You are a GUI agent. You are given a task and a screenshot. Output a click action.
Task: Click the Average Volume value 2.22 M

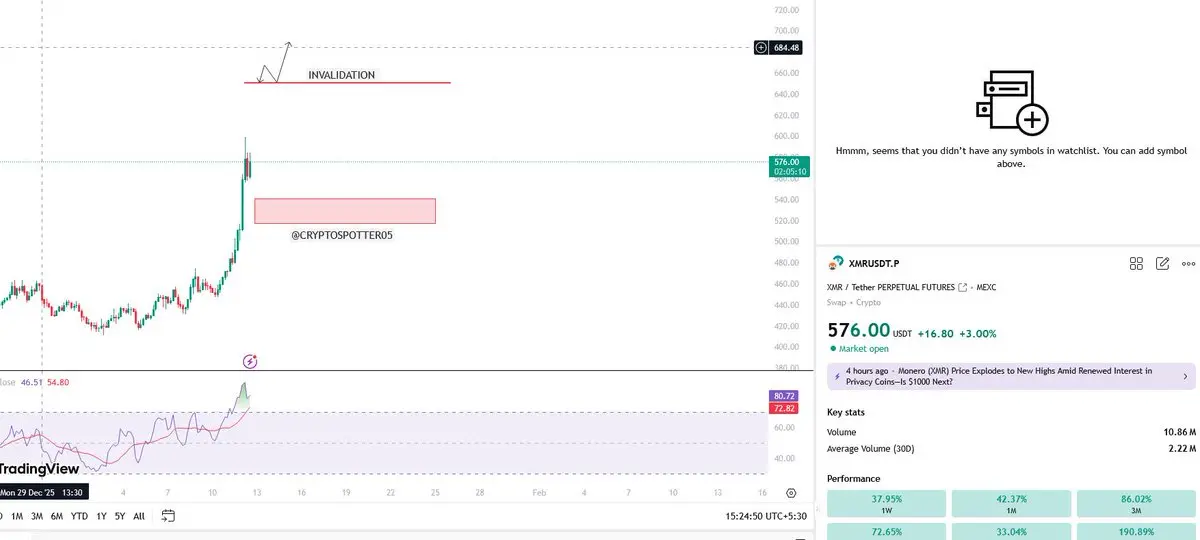pyautogui.click(x=1182, y=448)
